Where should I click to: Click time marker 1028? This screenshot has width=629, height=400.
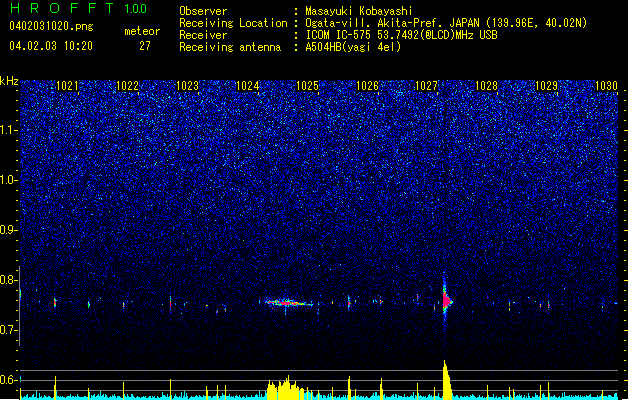point(487,86)
